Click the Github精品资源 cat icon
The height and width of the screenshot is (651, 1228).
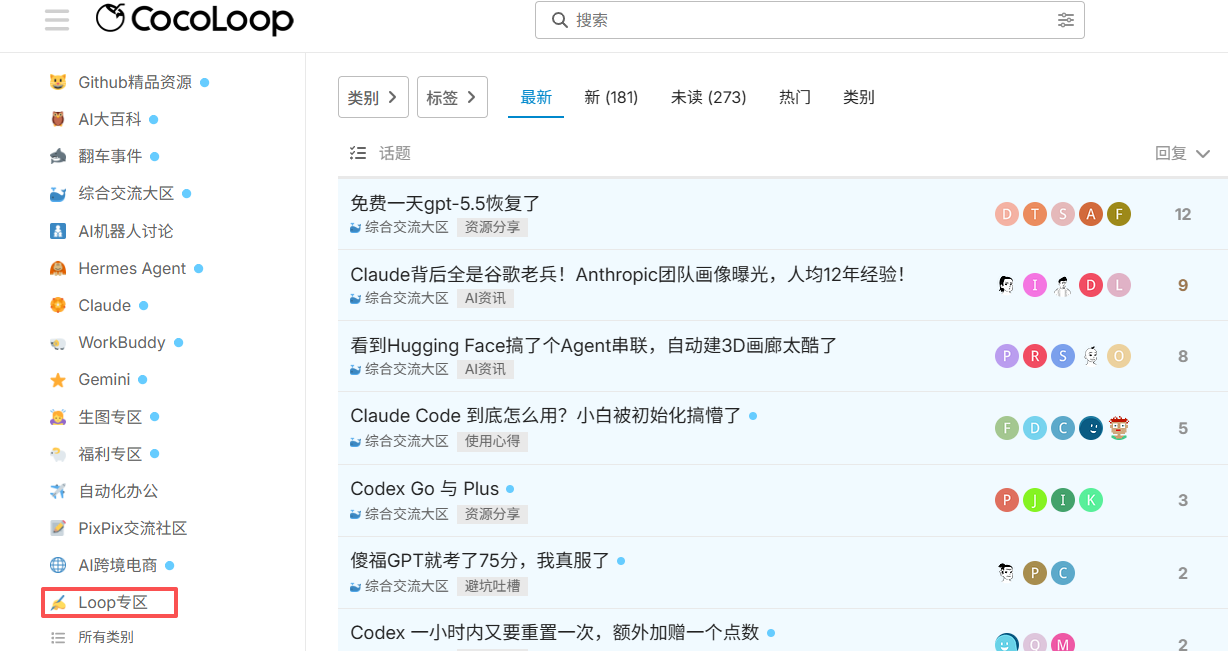coord(58,82)
